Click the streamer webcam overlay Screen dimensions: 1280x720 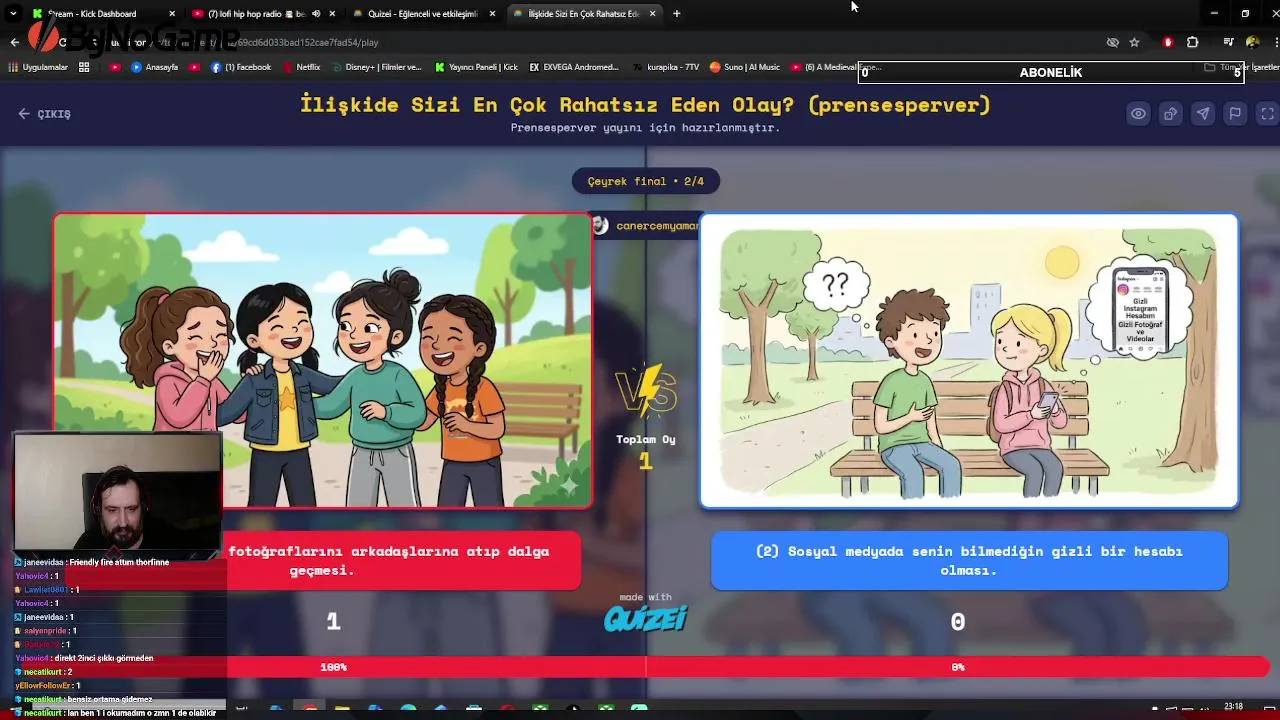[118, 494]
